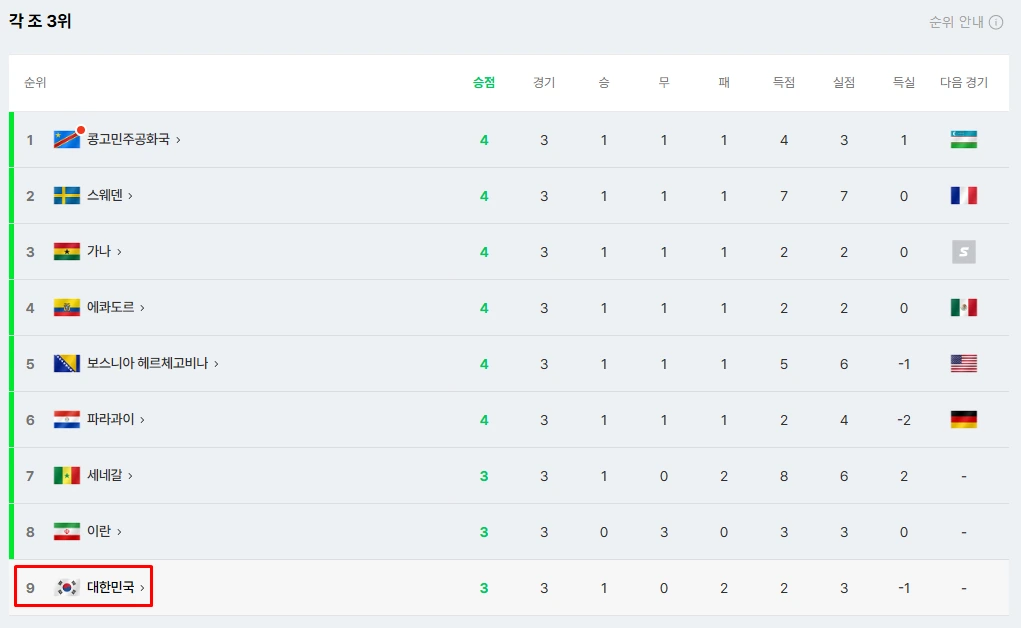Screen dimensions: 1021x628
Task: Open the 이란 team link
Action: tap(99, 532)
